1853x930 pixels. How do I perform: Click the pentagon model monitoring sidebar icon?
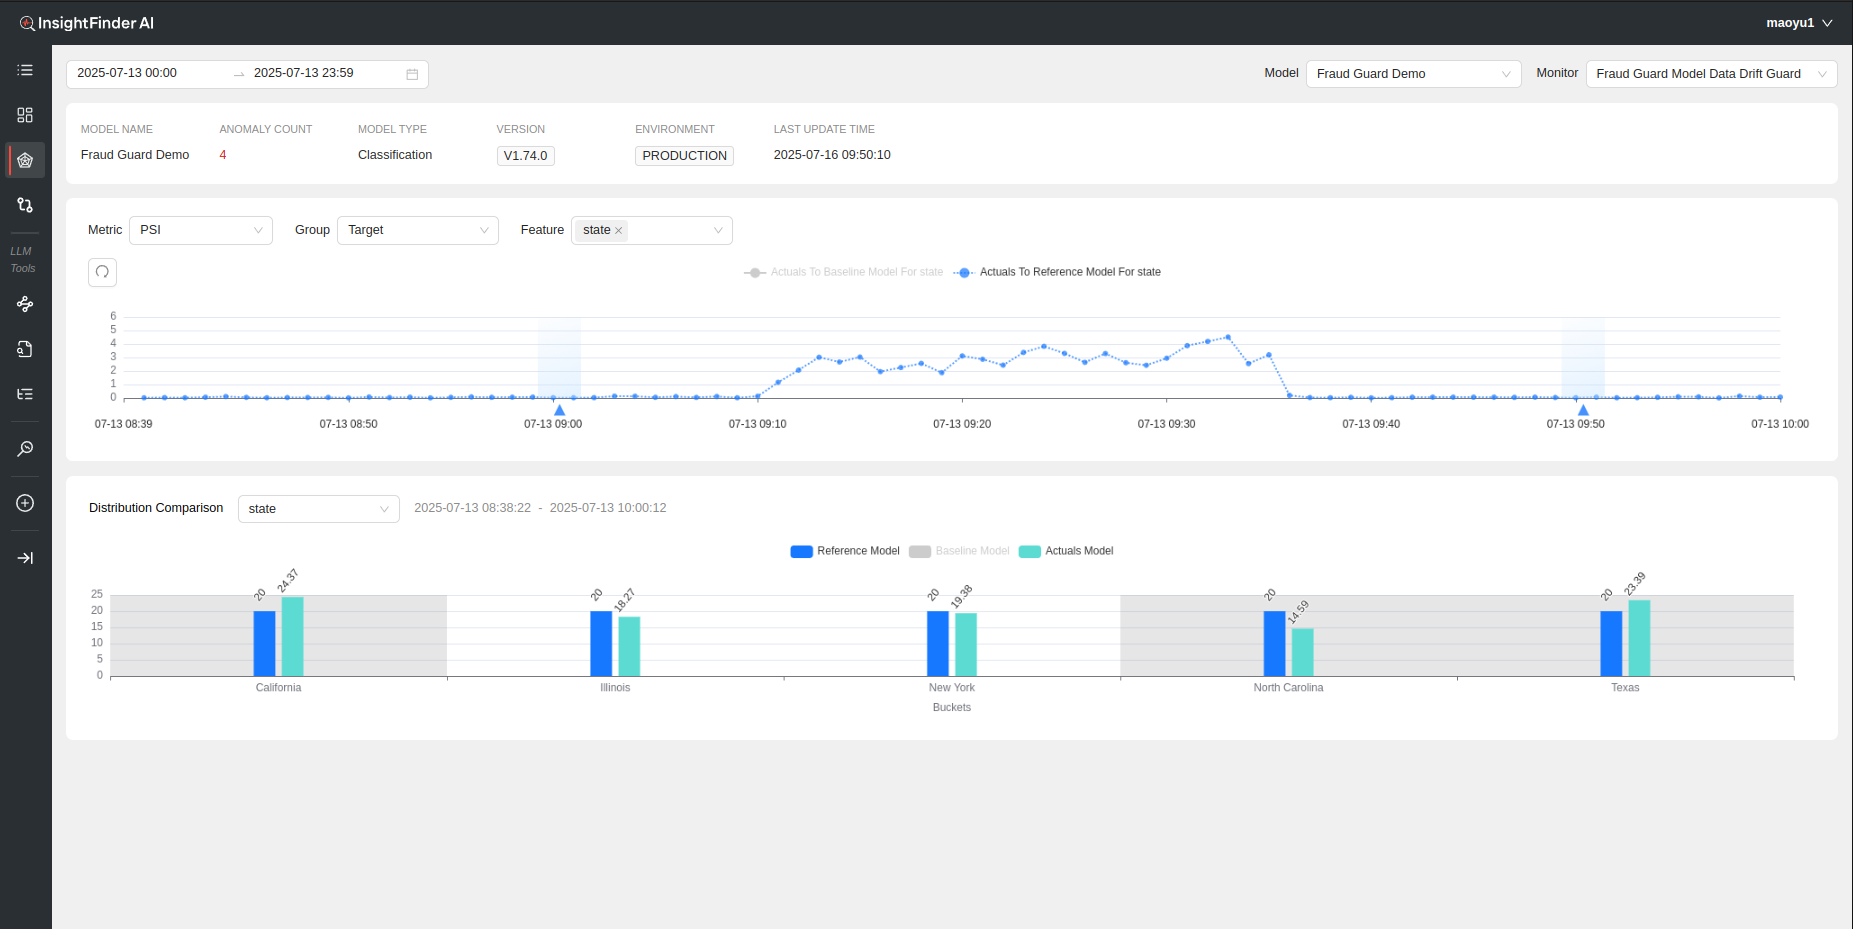coord(25,160)
